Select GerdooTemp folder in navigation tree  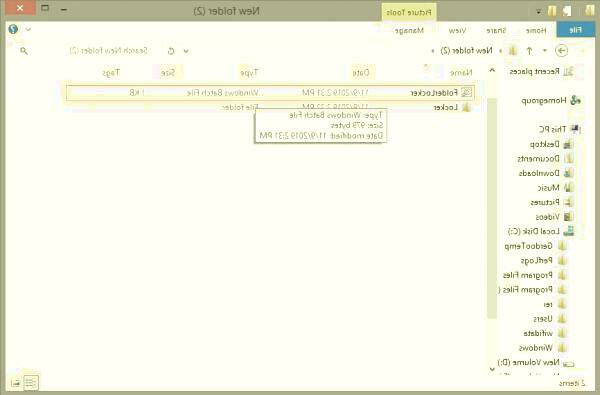click(528, 246)
